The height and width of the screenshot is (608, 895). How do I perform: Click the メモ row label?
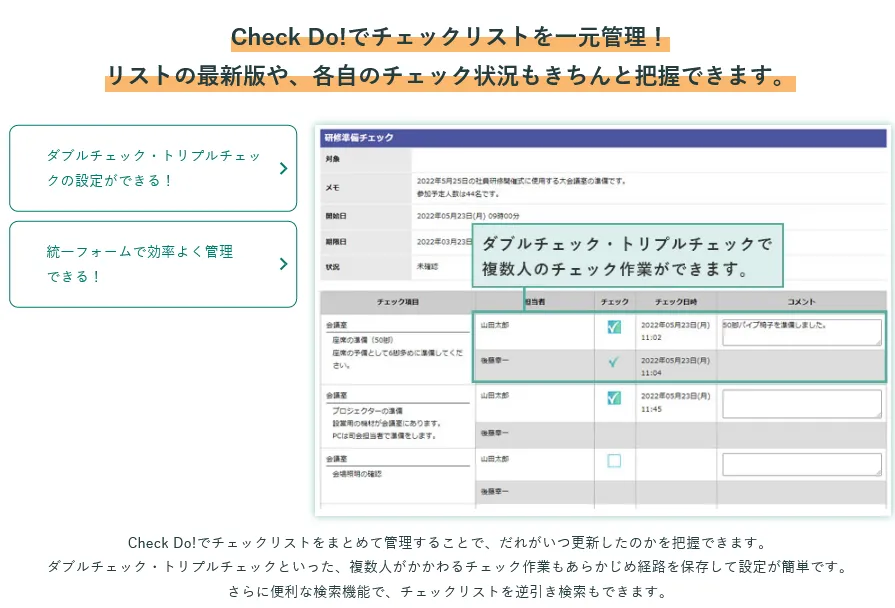(x=332, y=187)
